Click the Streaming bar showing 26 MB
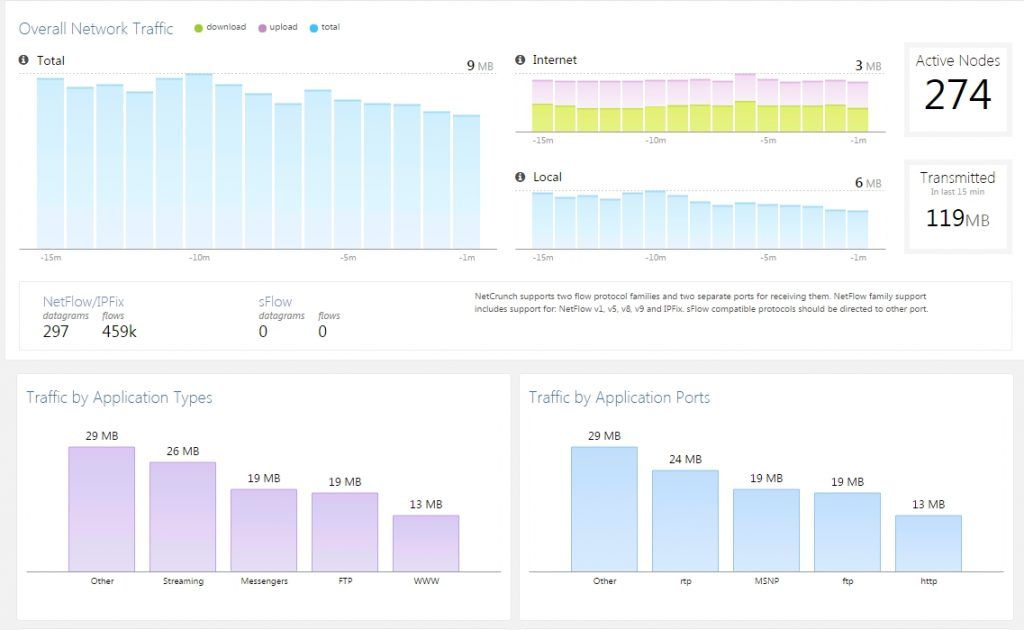The height and width of the screenshot is (630, 1024). coord(183,516)
